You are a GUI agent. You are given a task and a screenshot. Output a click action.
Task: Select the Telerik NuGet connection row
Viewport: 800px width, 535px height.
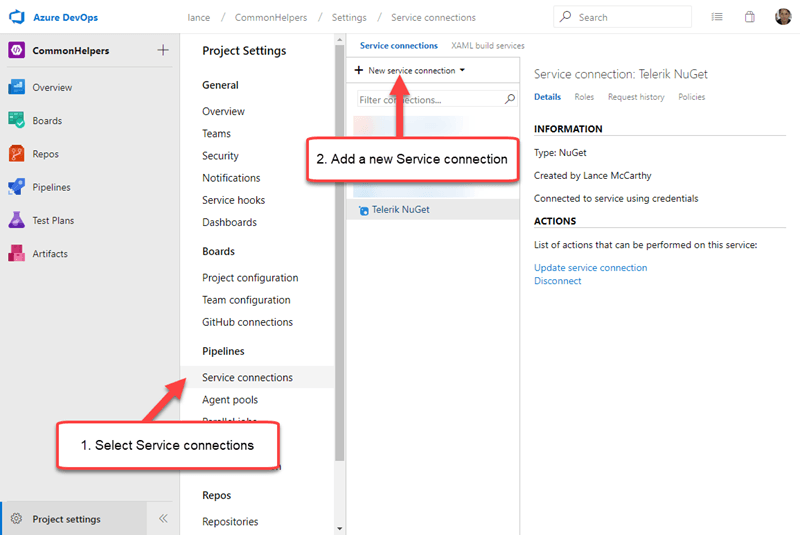click(x=433, y=209)
